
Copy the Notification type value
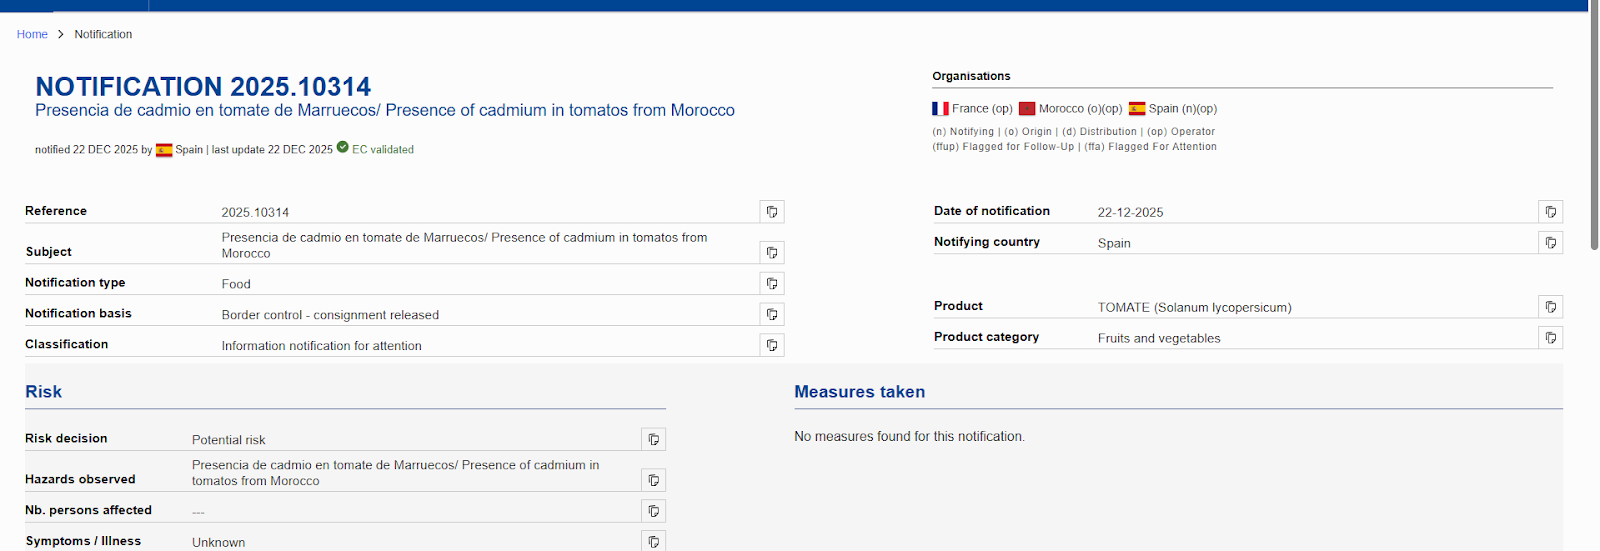[x=772, y=284]
